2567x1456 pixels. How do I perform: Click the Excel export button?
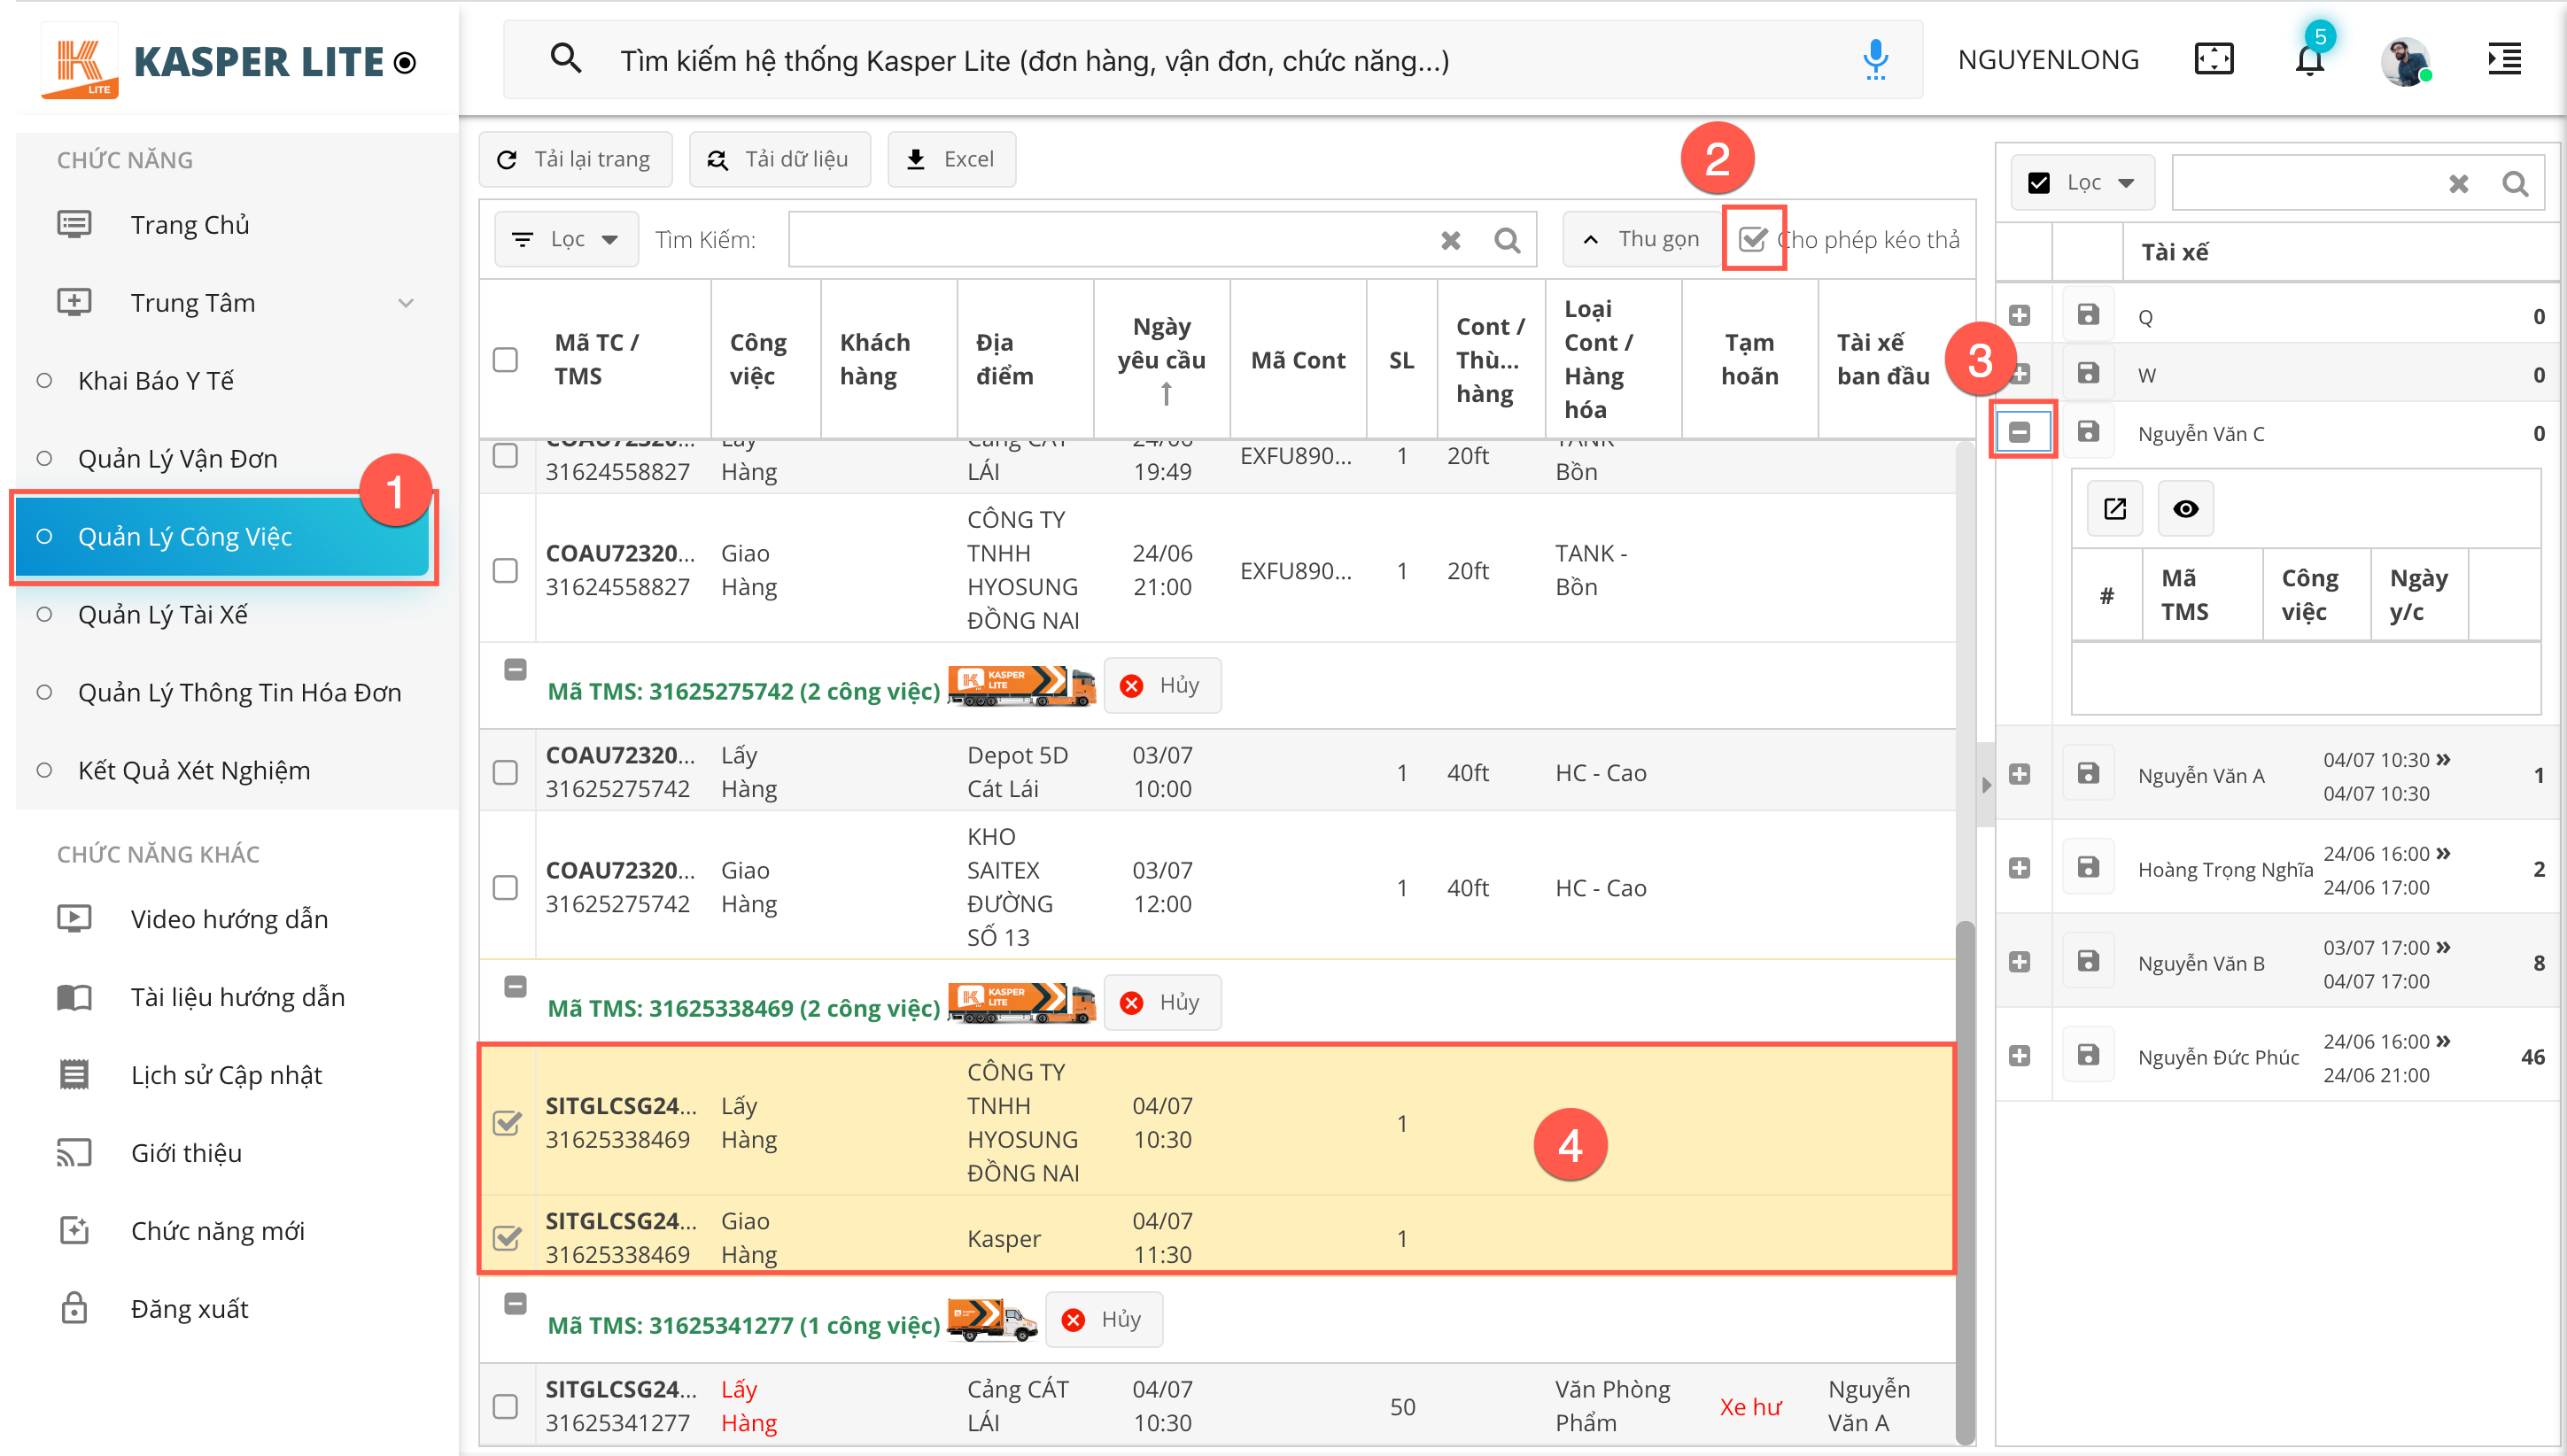[x=951, y=159]
